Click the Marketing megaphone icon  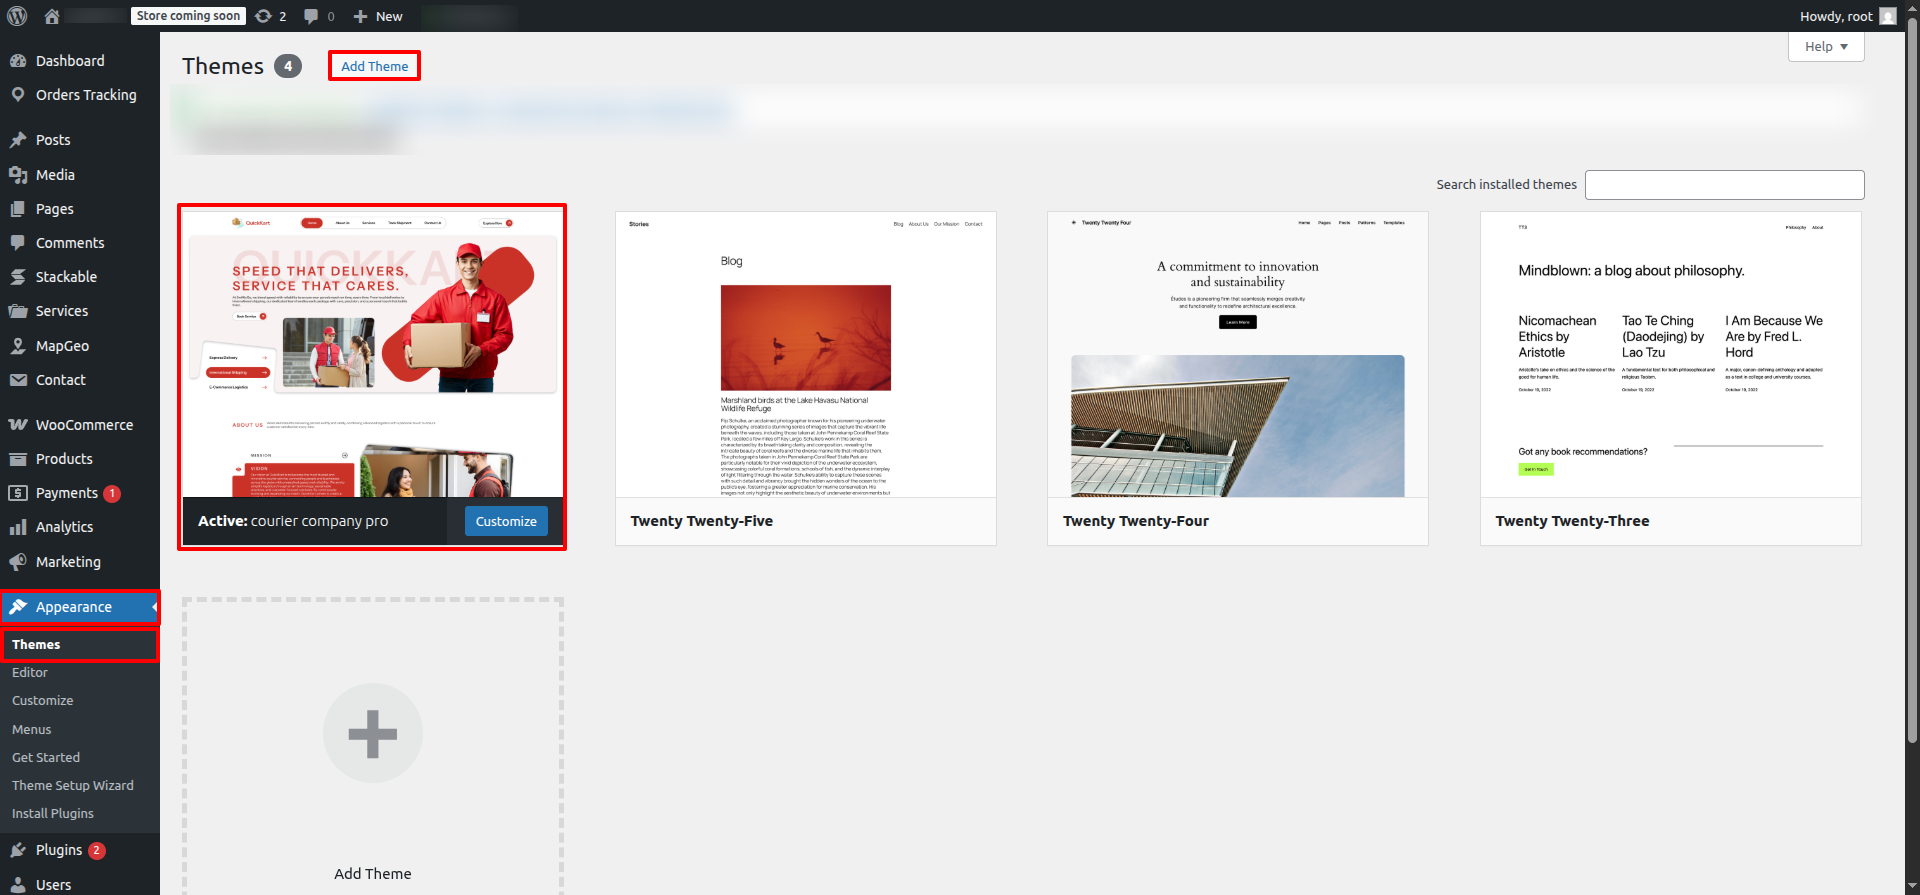18,562
